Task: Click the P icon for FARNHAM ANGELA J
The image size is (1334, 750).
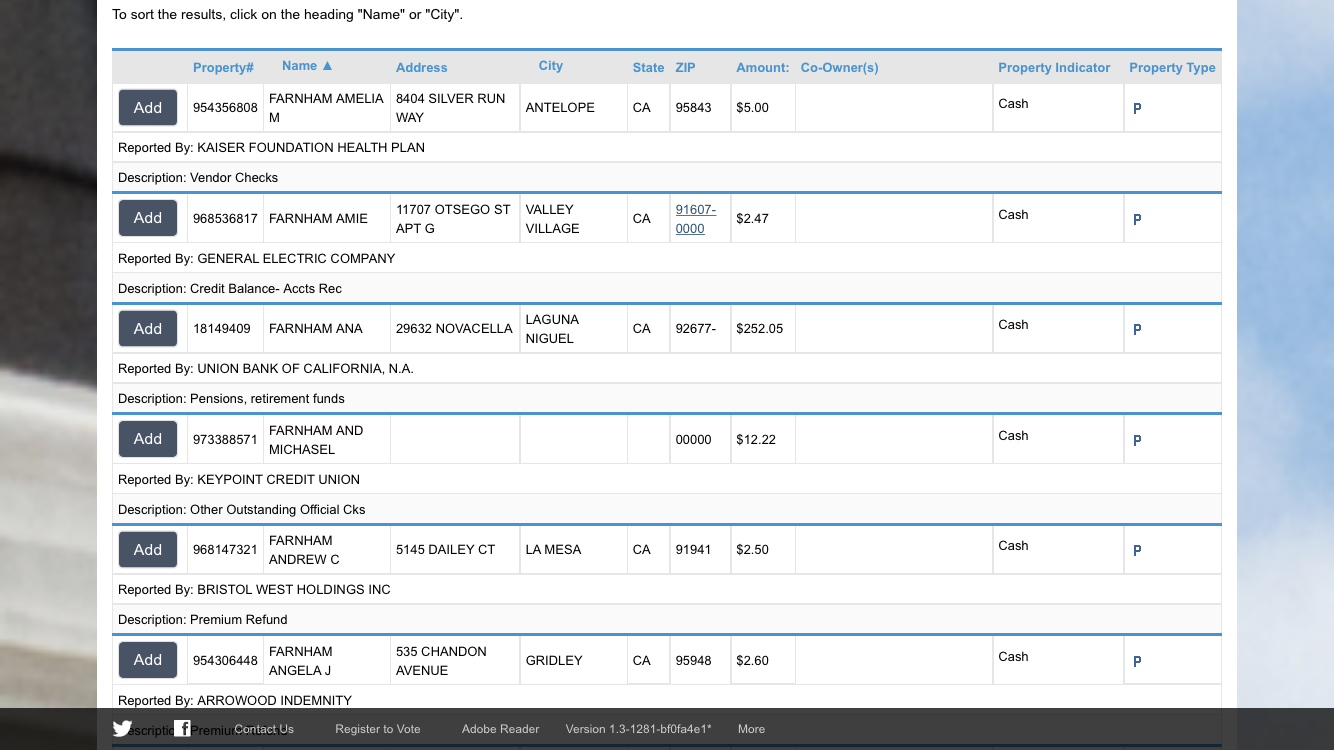Action: pos(1137,662)
